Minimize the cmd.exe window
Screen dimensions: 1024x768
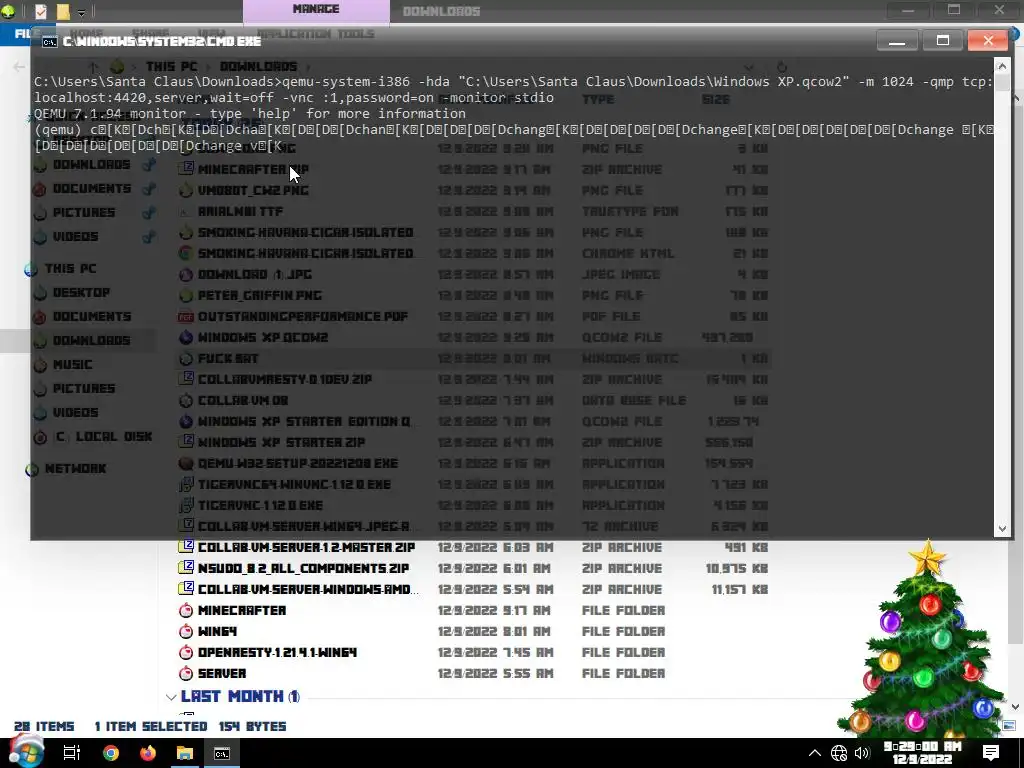coord(897,40)
